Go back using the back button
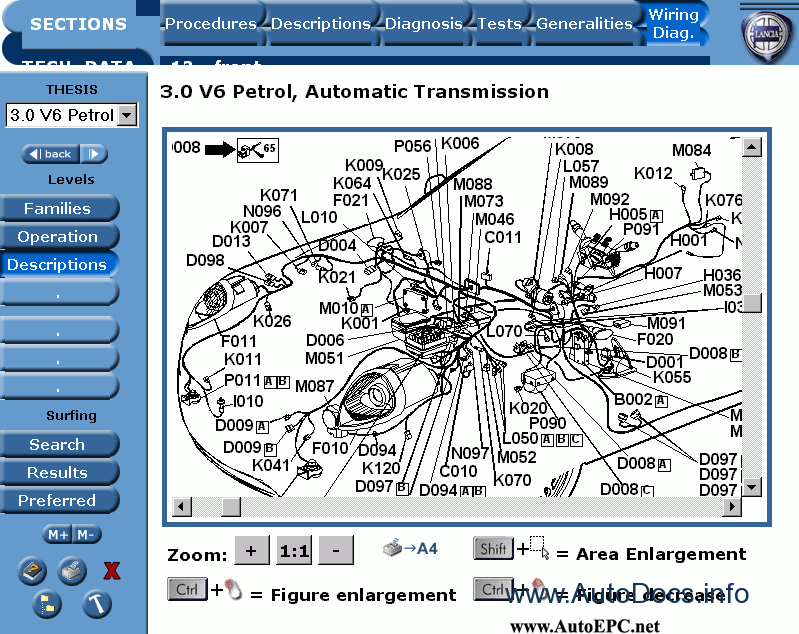Viewport: 799px width, 634px height. tap(51, 154)
